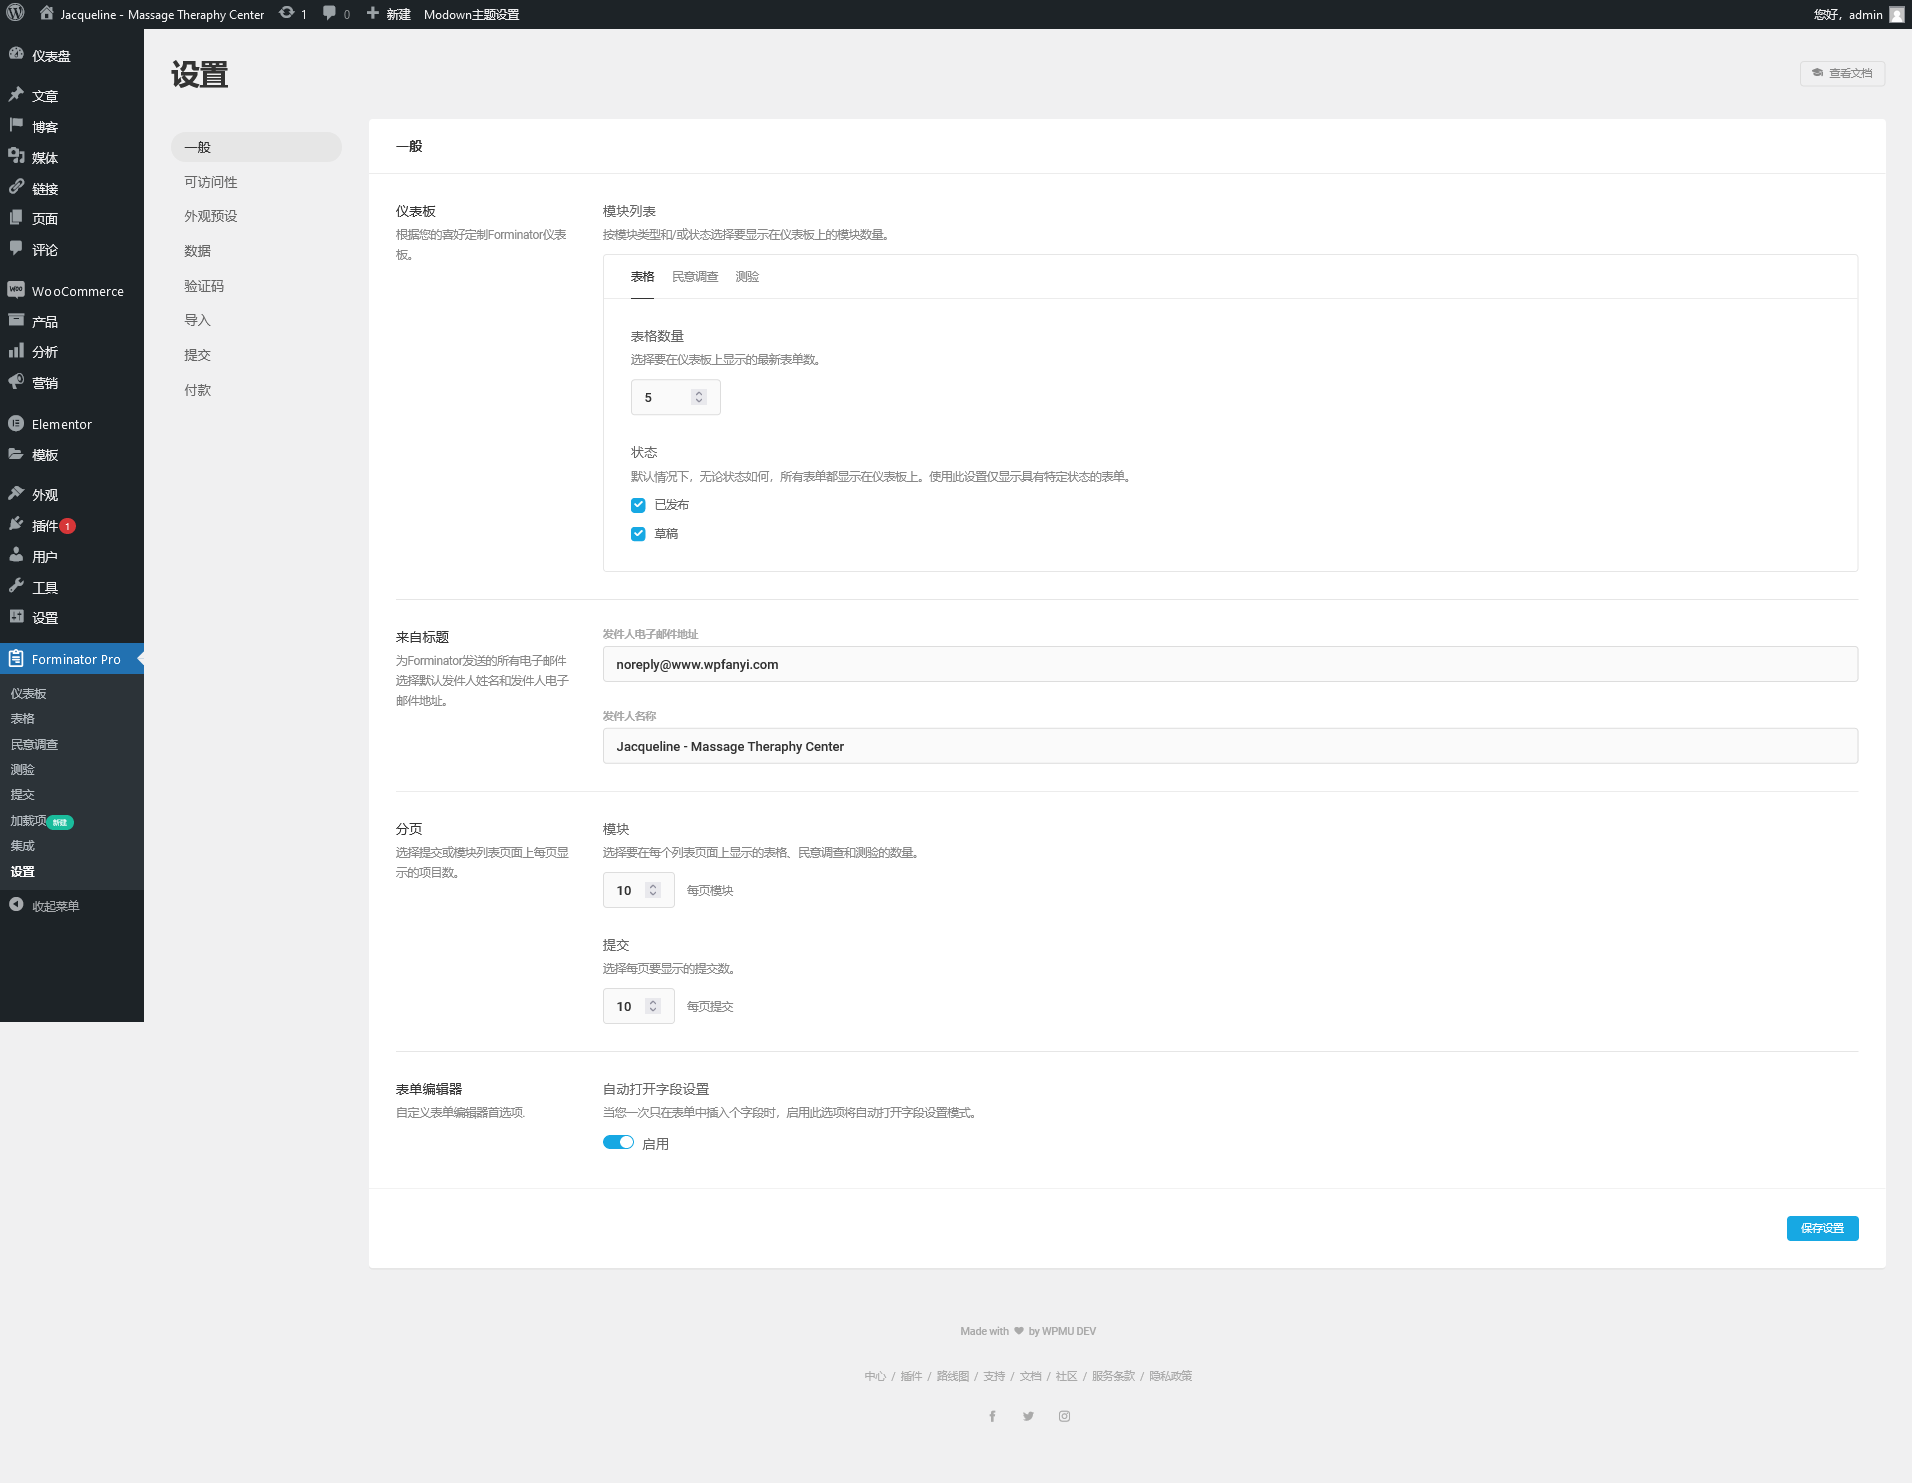Disable the 自动打开字段设置 toggle

coord(618,1143)
